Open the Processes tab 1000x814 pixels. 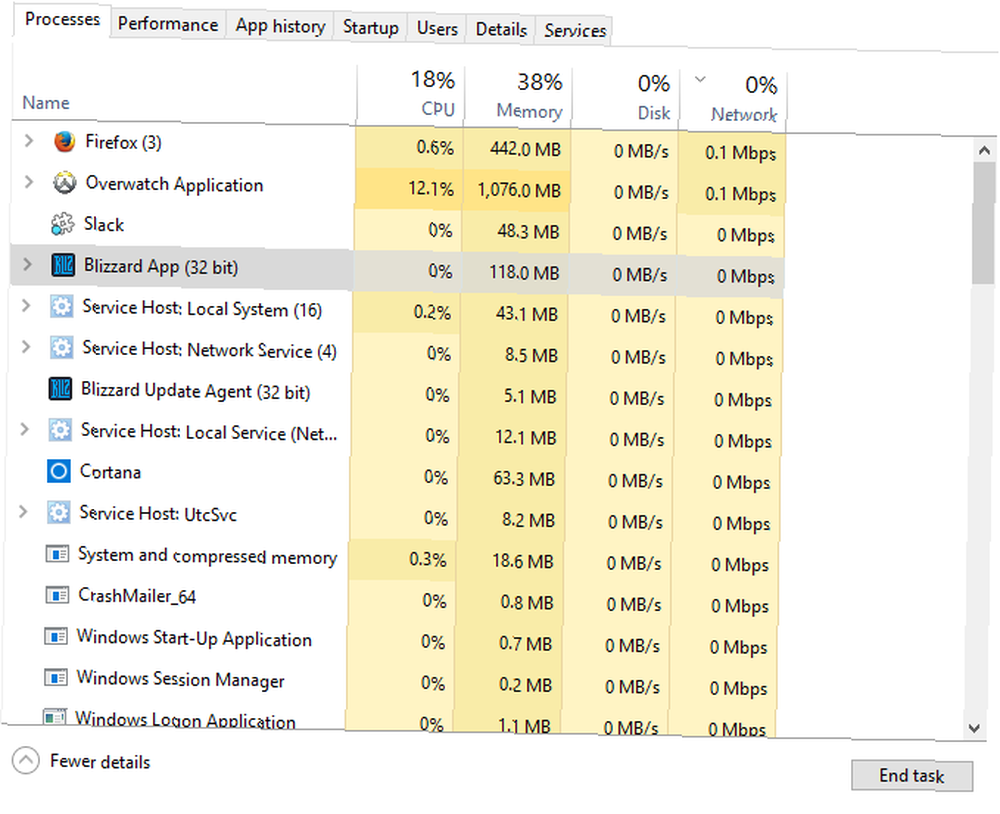point(62,19)
